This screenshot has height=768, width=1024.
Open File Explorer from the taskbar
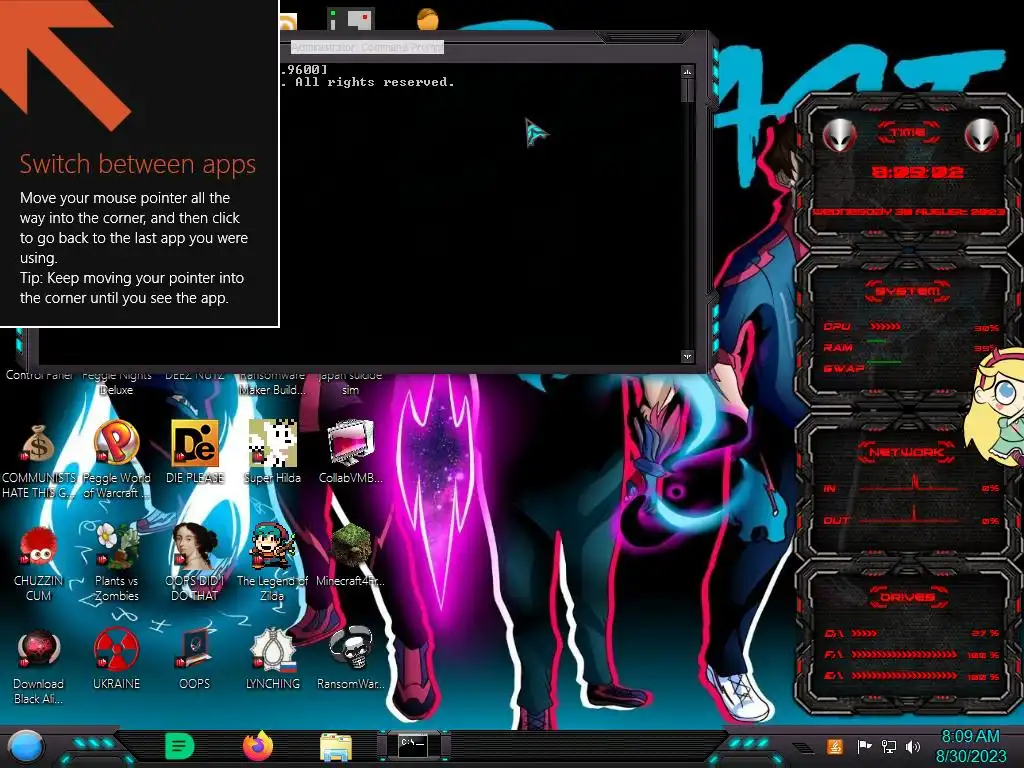point(336,746)
